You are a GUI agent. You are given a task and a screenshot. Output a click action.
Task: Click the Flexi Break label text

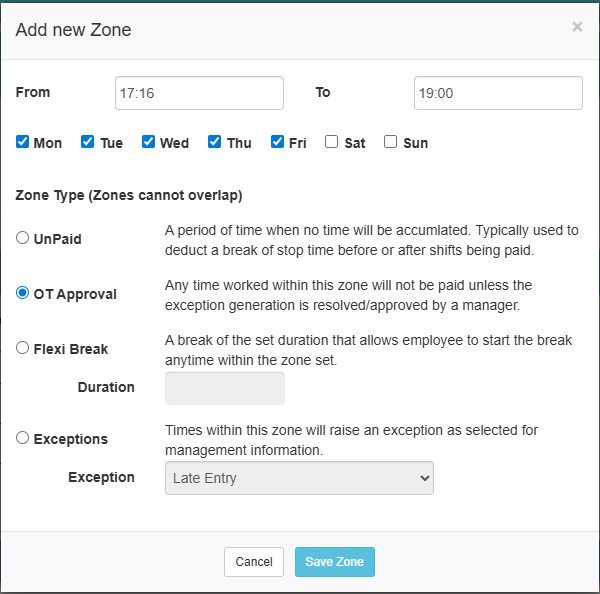tap(70, 349)
